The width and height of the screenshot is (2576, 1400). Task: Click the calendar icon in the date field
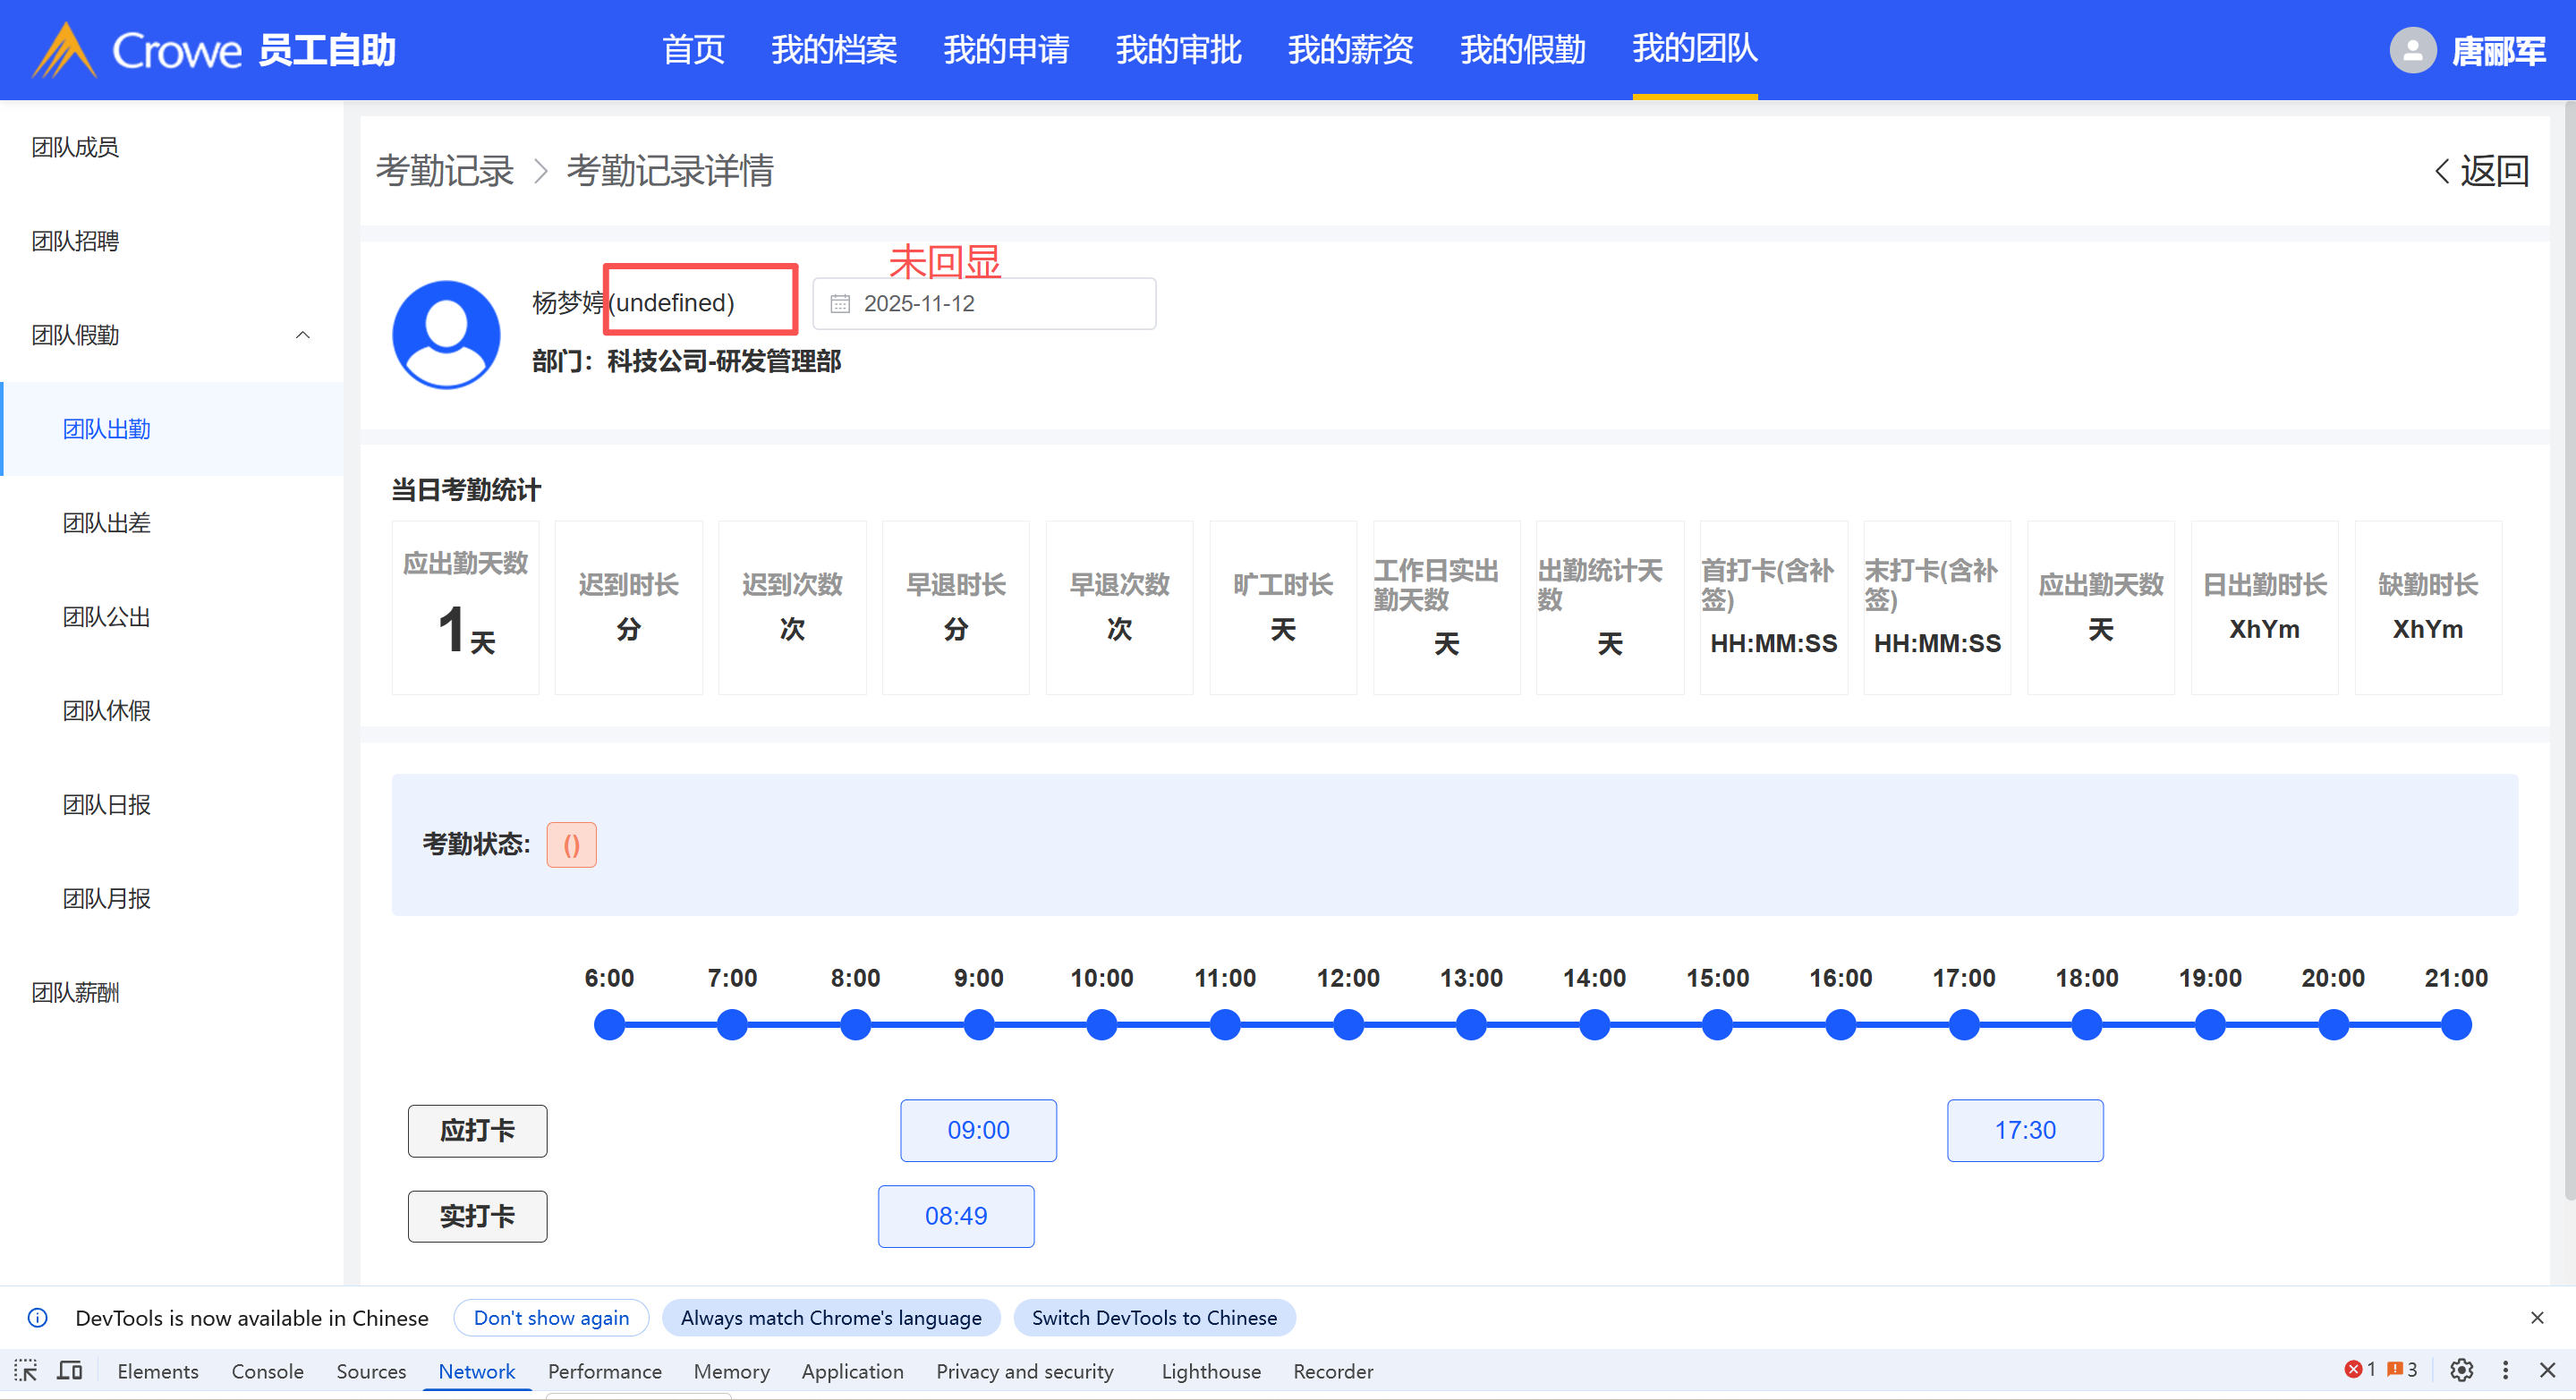pyautogui.click(x=840, y=304)
